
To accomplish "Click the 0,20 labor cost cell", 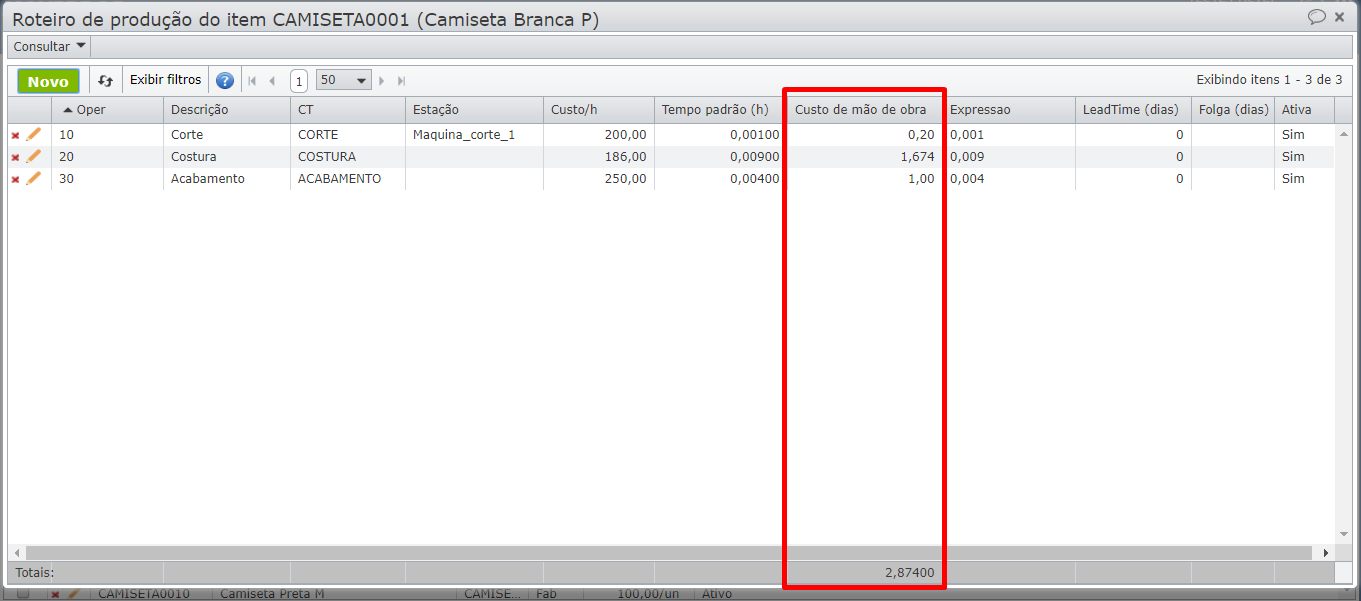I will click(864, 134).
